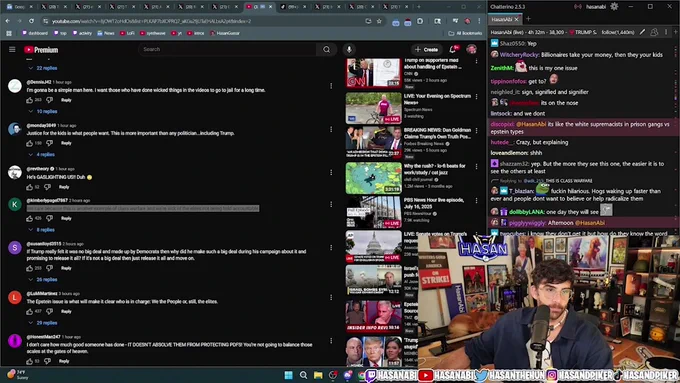The image size is (680, 383).
Task: Open Chatterino settings gear icon
Action: [x=614, y=7]
